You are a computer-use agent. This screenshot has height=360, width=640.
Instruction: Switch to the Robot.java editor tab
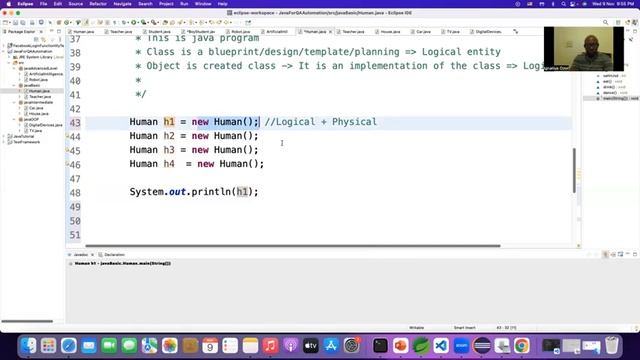click(x=238, y=31)
